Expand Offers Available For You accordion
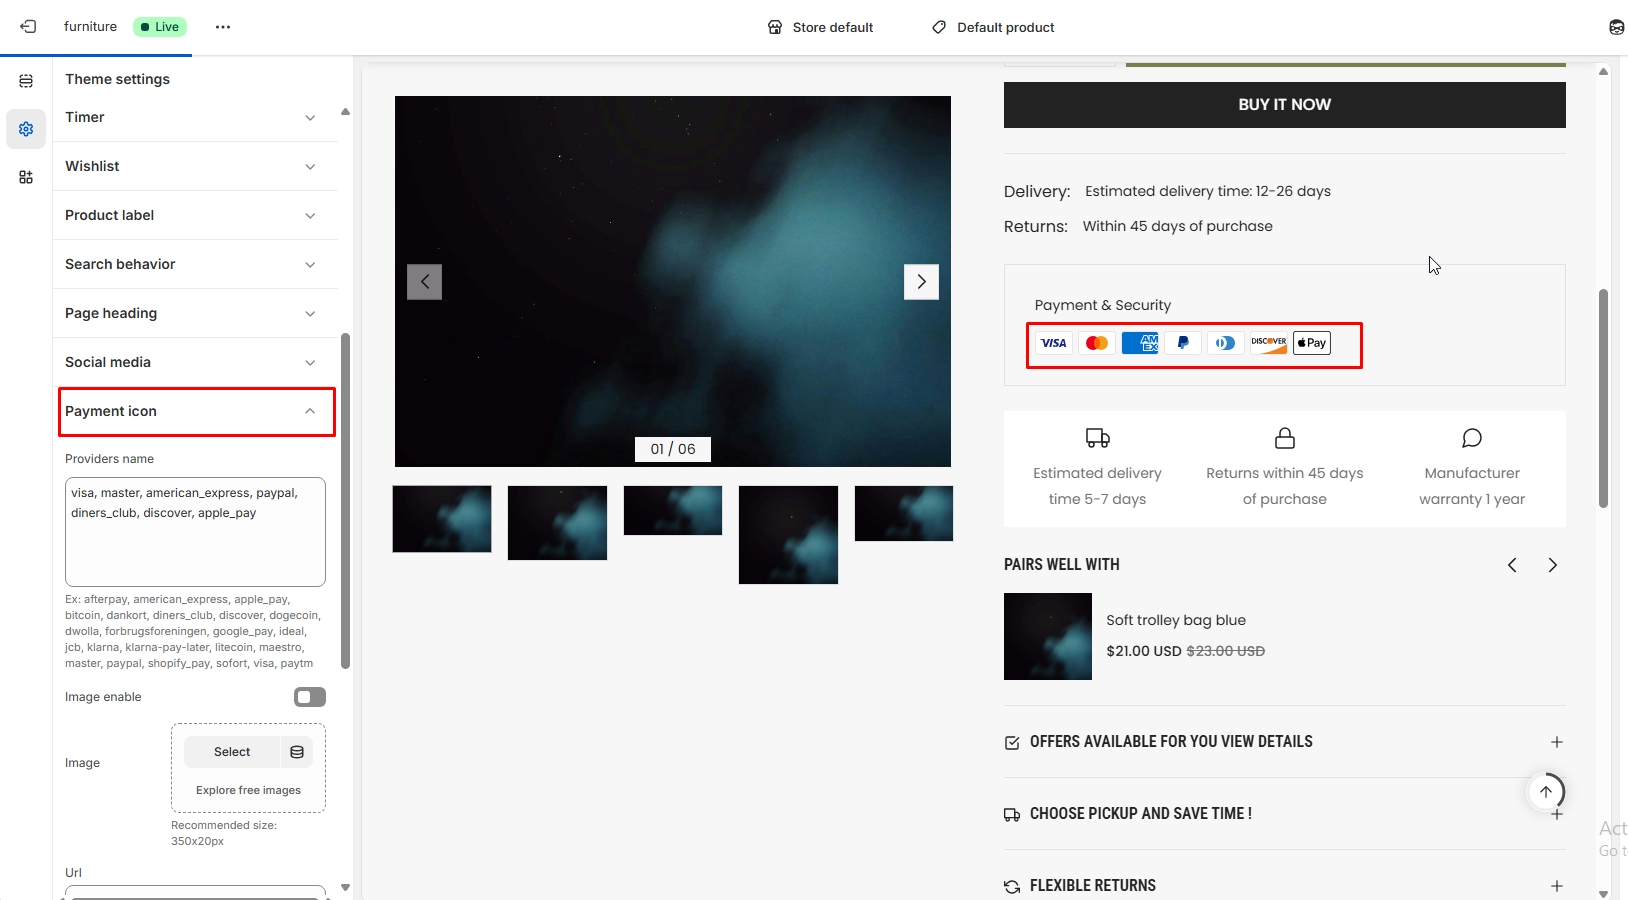This screenshot has width=1628, height=900. (x=1284, y=742)
